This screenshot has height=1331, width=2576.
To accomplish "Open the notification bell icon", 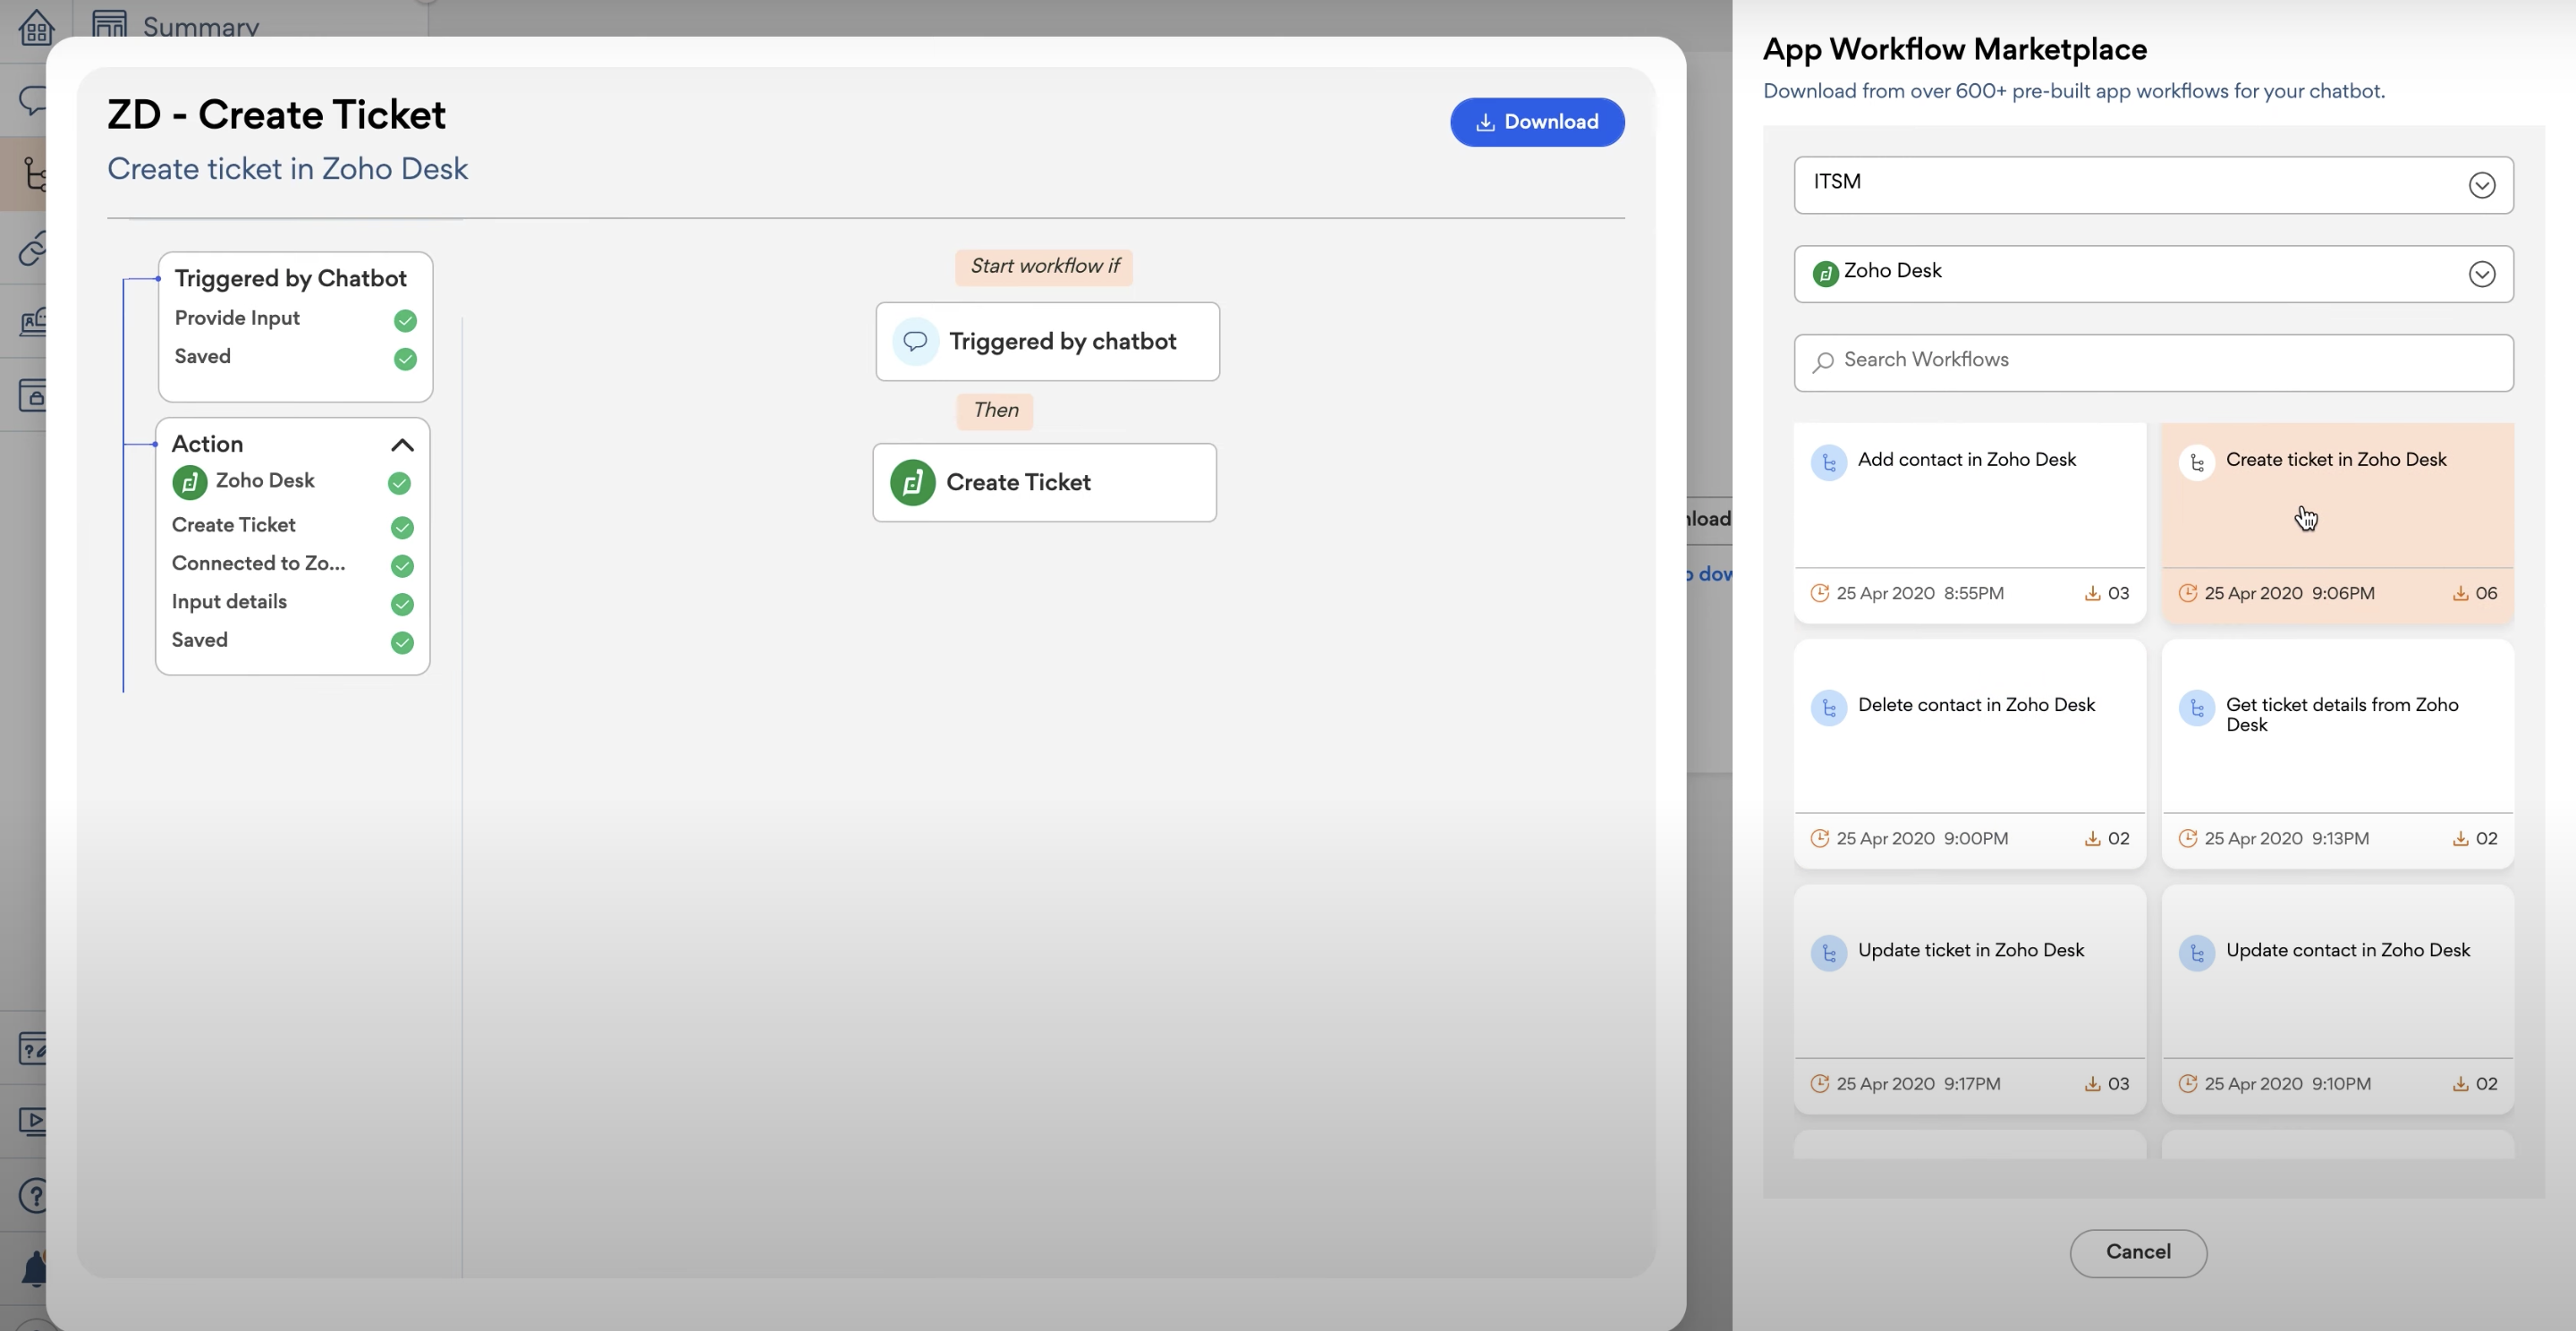I will (35, 1269).
